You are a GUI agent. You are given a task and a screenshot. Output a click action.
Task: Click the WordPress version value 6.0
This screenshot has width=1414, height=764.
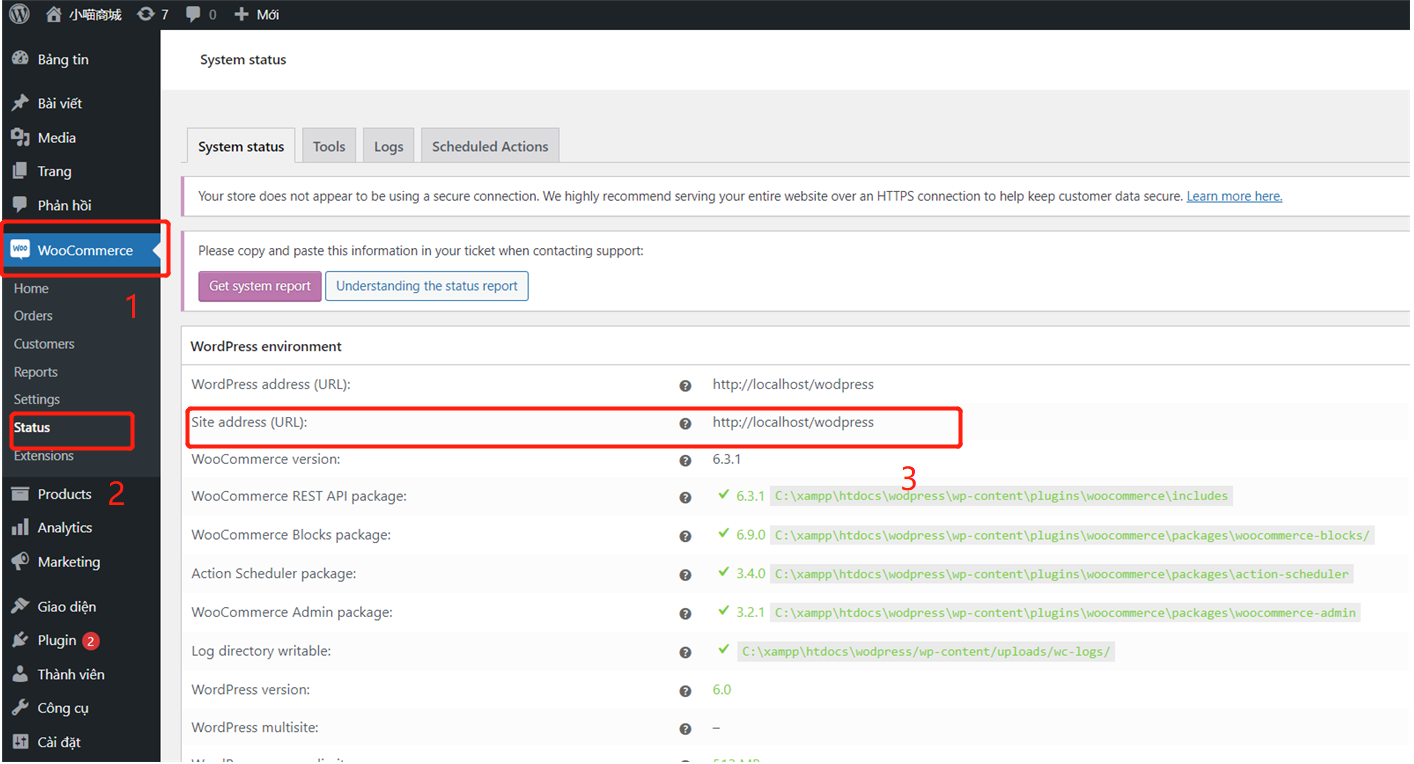[722, 689]
